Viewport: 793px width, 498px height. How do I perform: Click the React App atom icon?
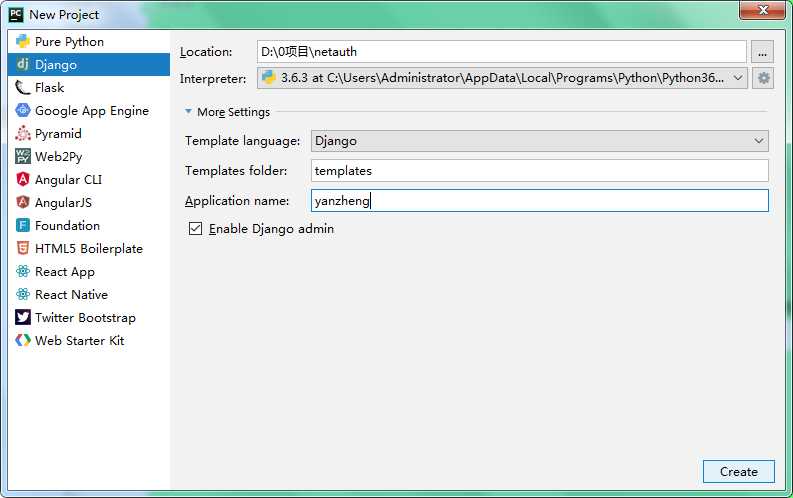pyautogui.click(x=23, y=271)
